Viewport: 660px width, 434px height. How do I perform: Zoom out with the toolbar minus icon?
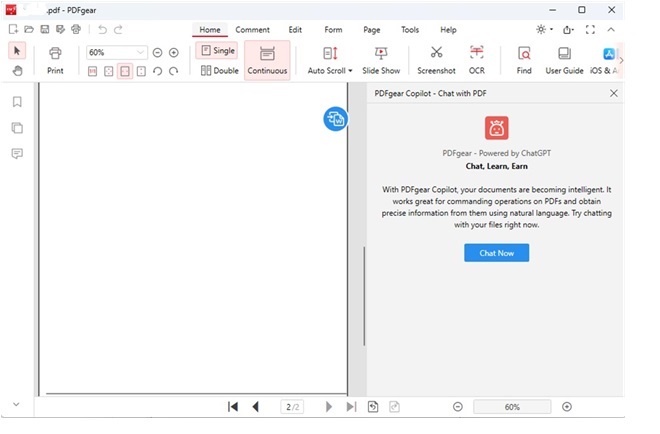point(157,52)
